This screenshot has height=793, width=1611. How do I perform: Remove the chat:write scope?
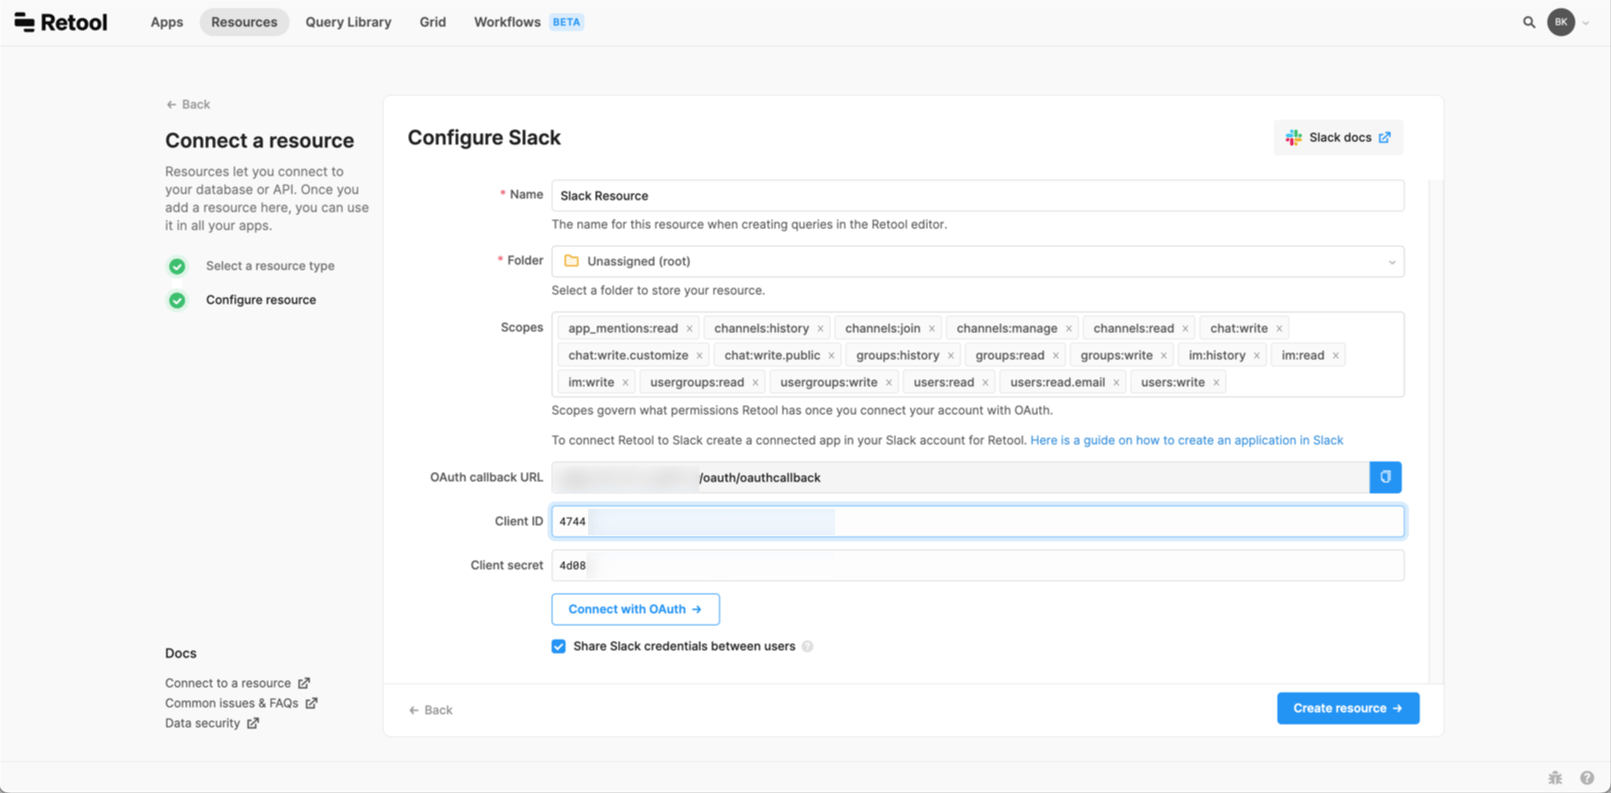tap(1279, 328)
